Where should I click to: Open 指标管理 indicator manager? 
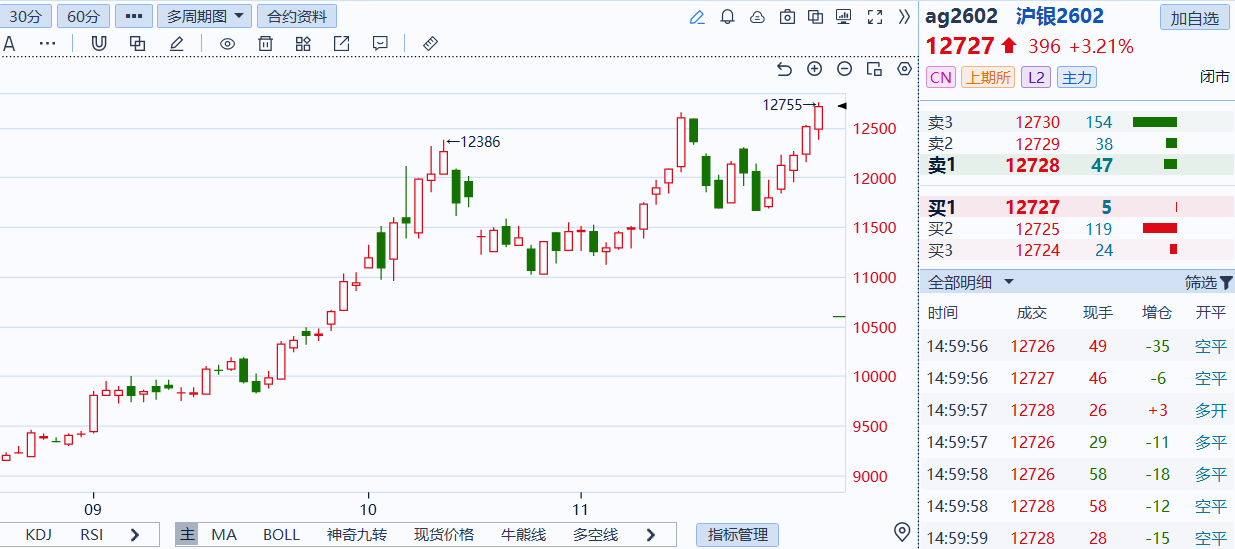[737, 535]
